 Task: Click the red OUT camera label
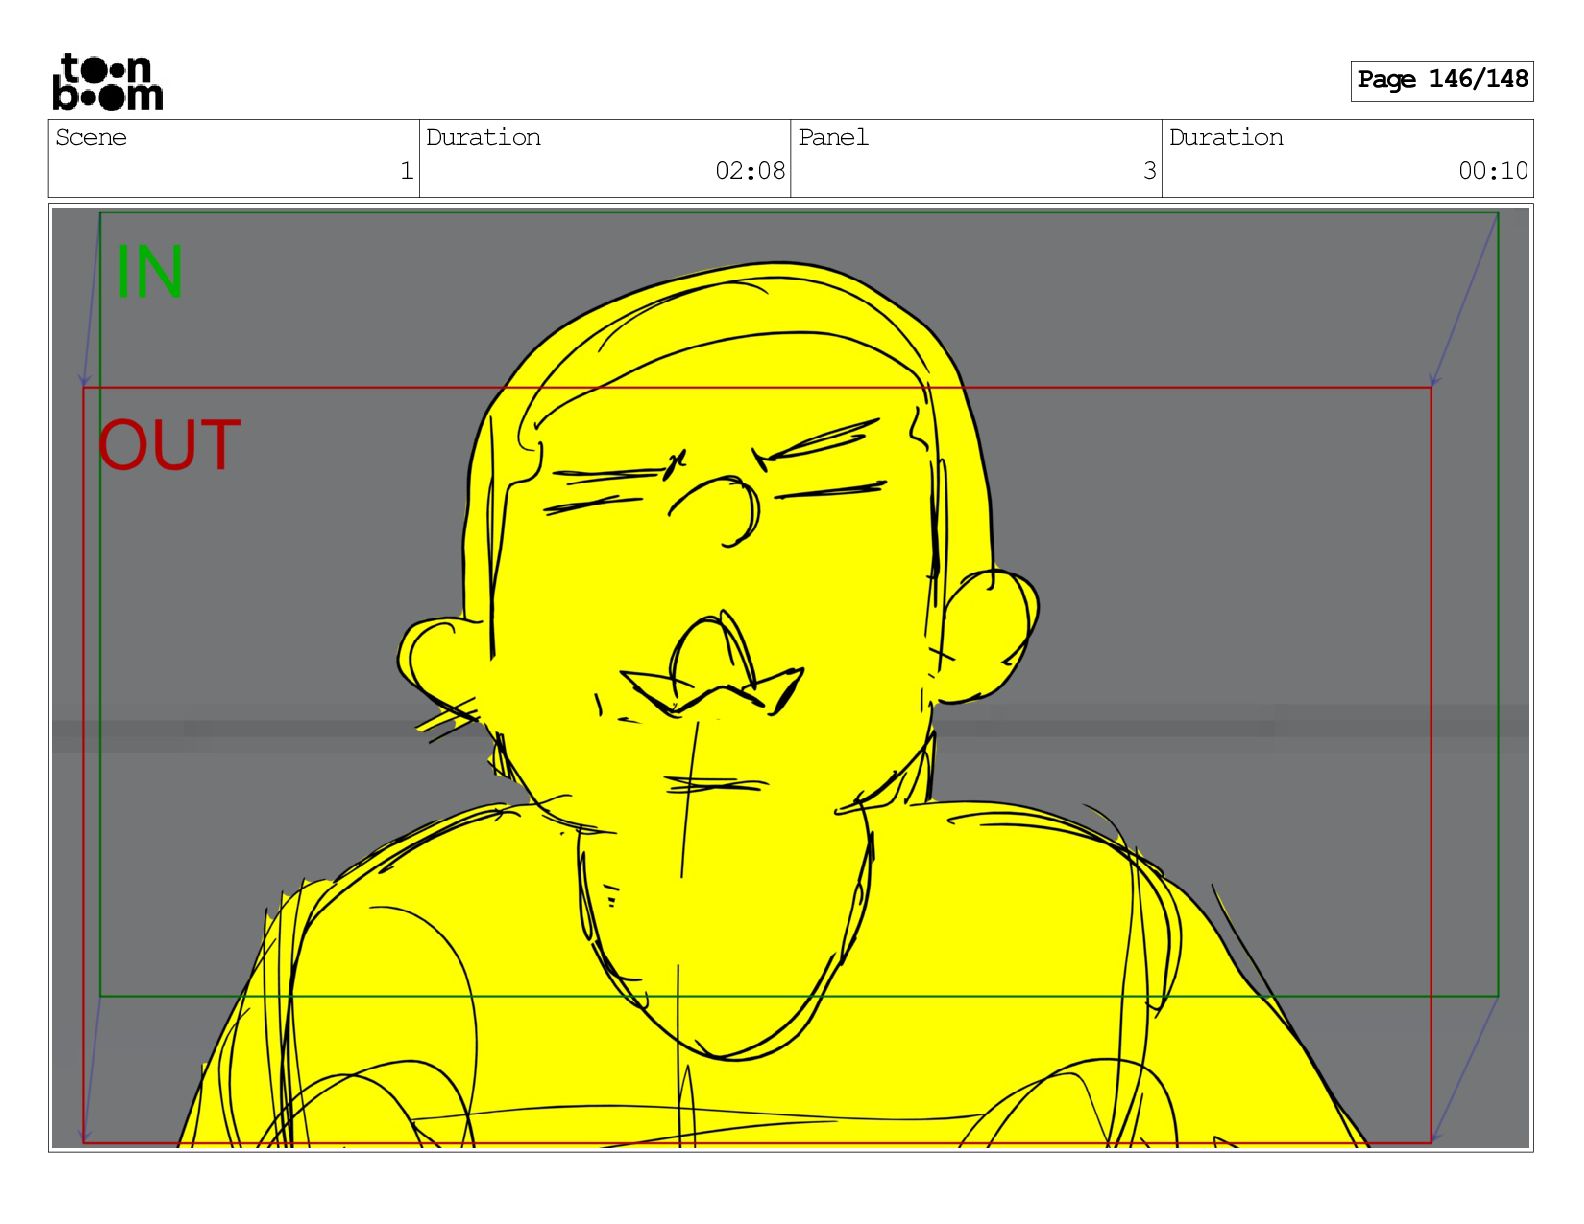click(170, 445)
